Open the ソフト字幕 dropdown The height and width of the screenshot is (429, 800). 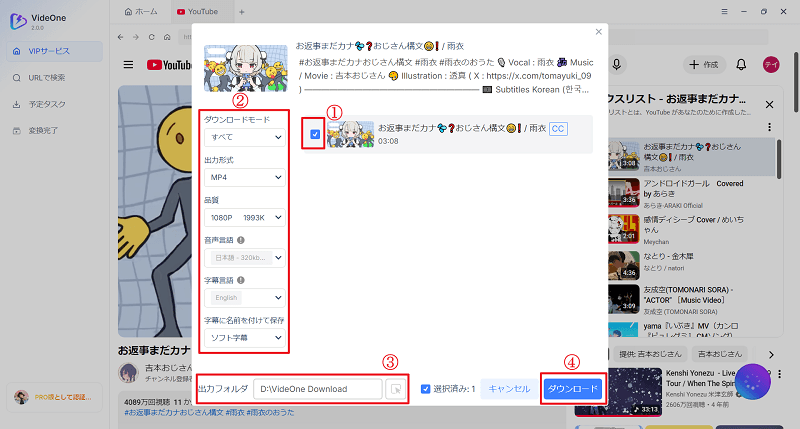tap(245, 338)
